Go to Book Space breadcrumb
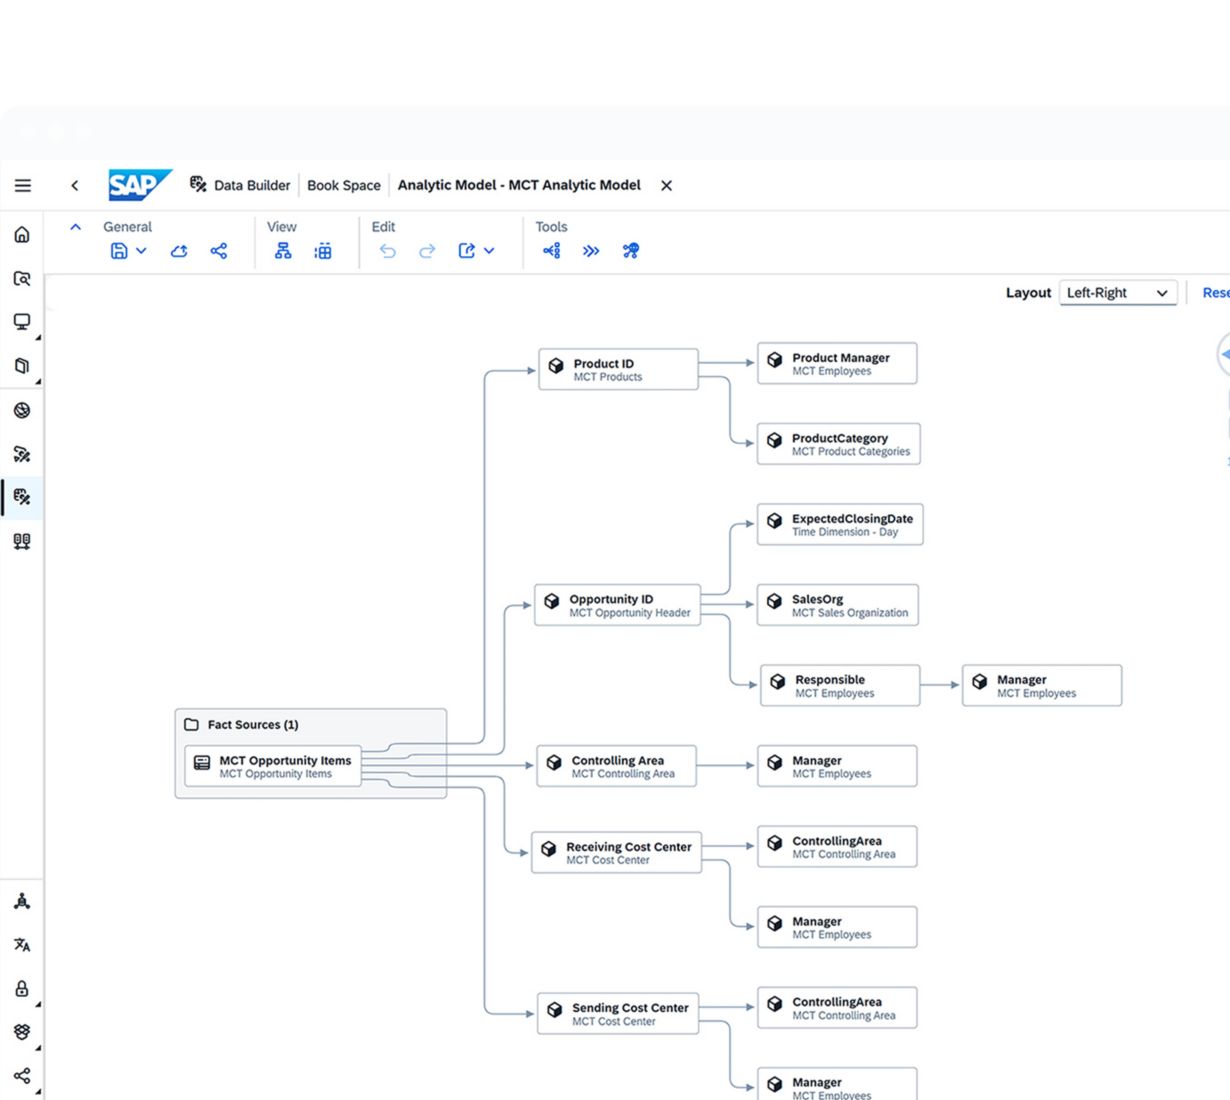1230x1100 pixels. [344, 185]
